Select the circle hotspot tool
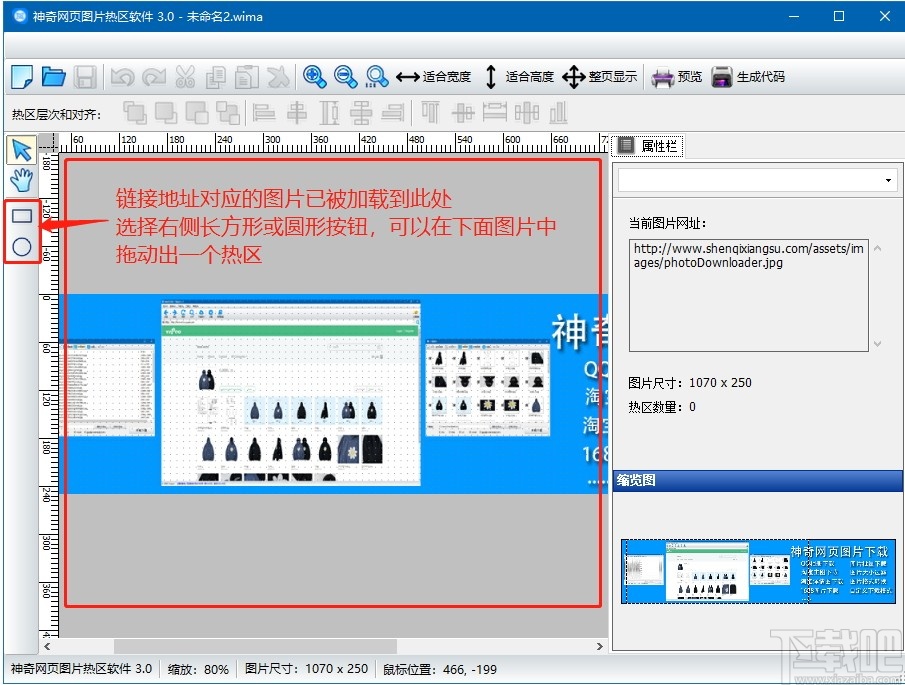 [21, 246]
